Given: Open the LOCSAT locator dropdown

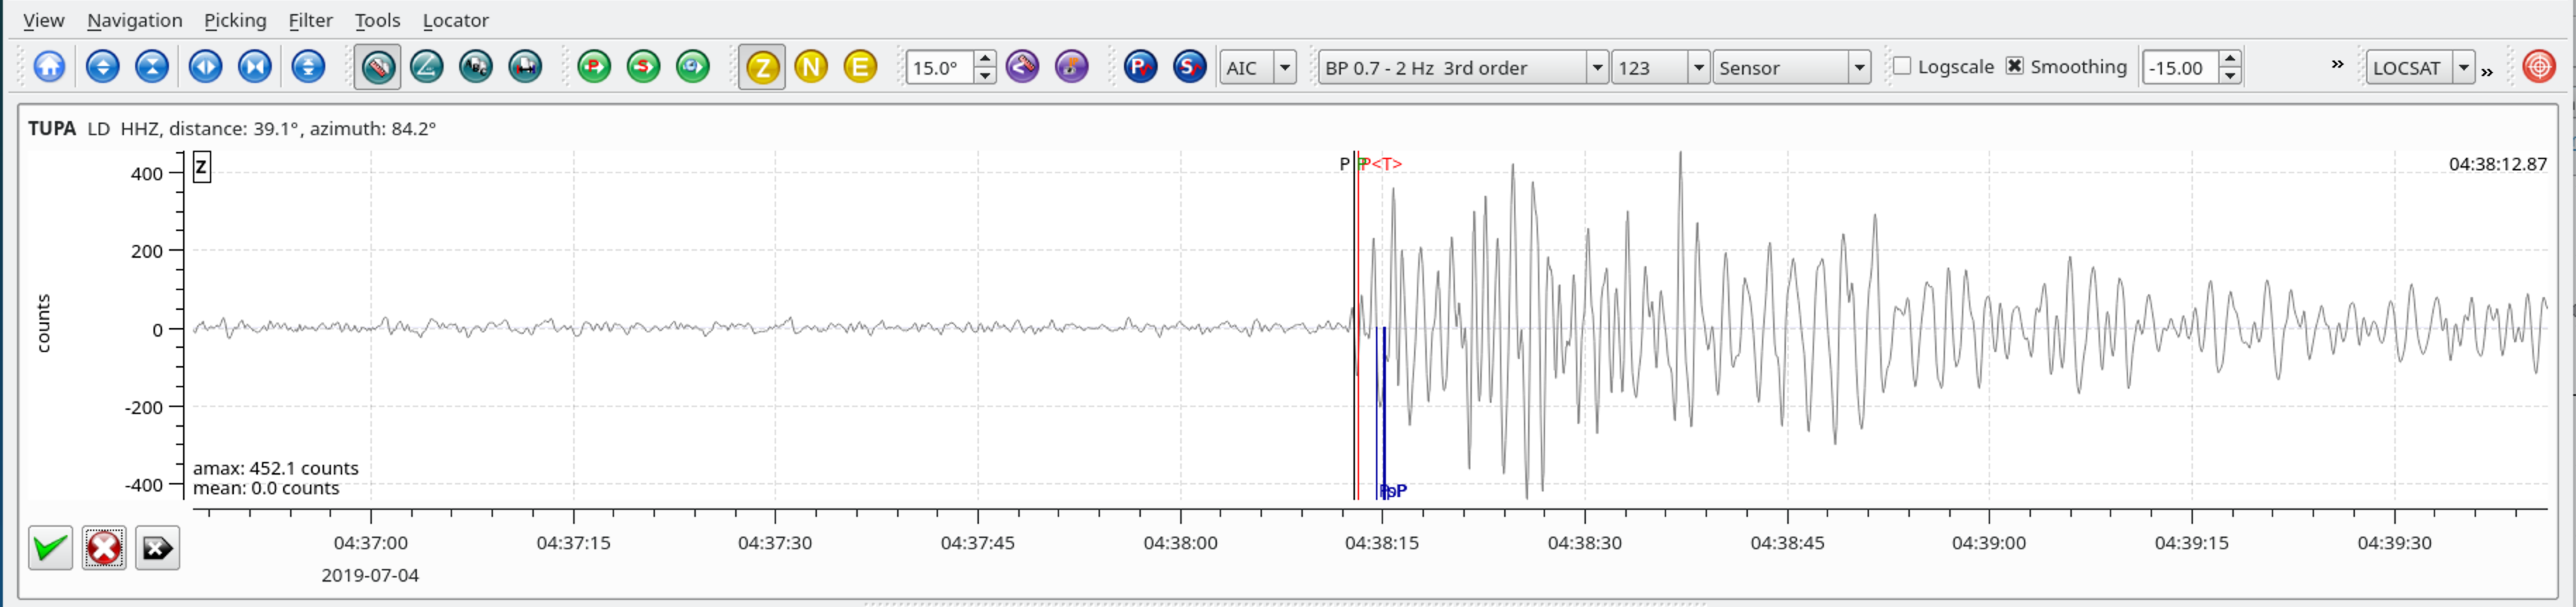Looking at the screenshot, I should point(2420,67).
